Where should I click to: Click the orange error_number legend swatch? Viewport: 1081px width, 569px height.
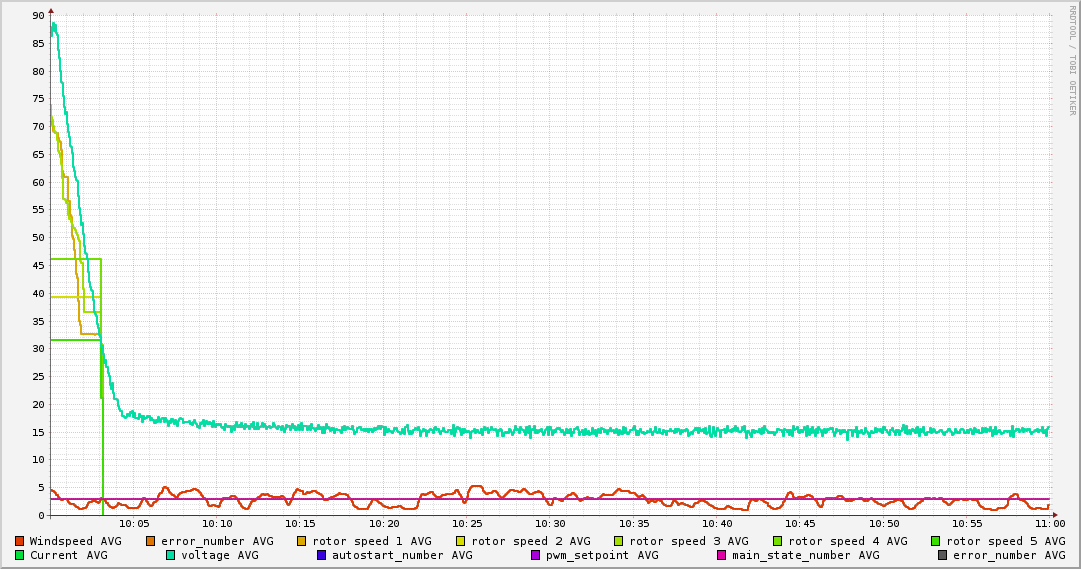(151, 541)
